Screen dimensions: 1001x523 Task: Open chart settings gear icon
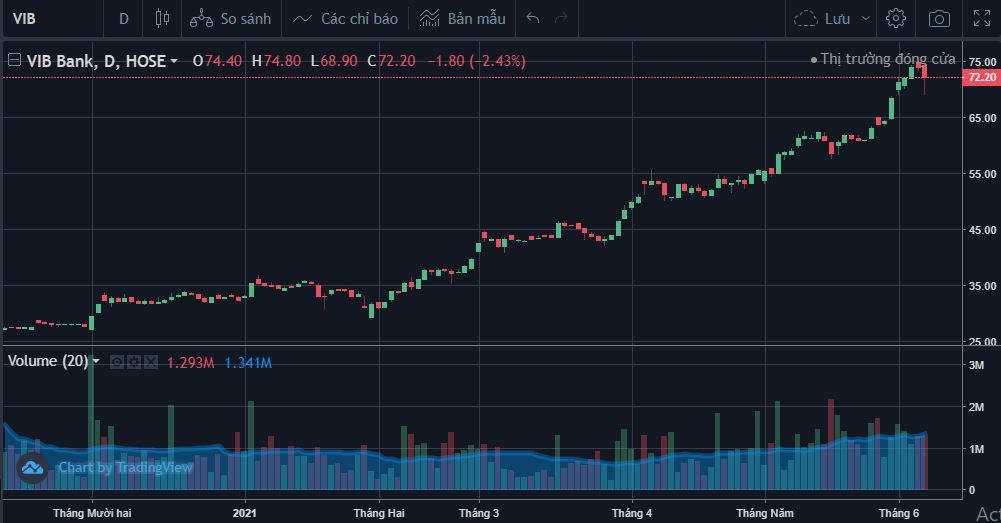point(896,18)
